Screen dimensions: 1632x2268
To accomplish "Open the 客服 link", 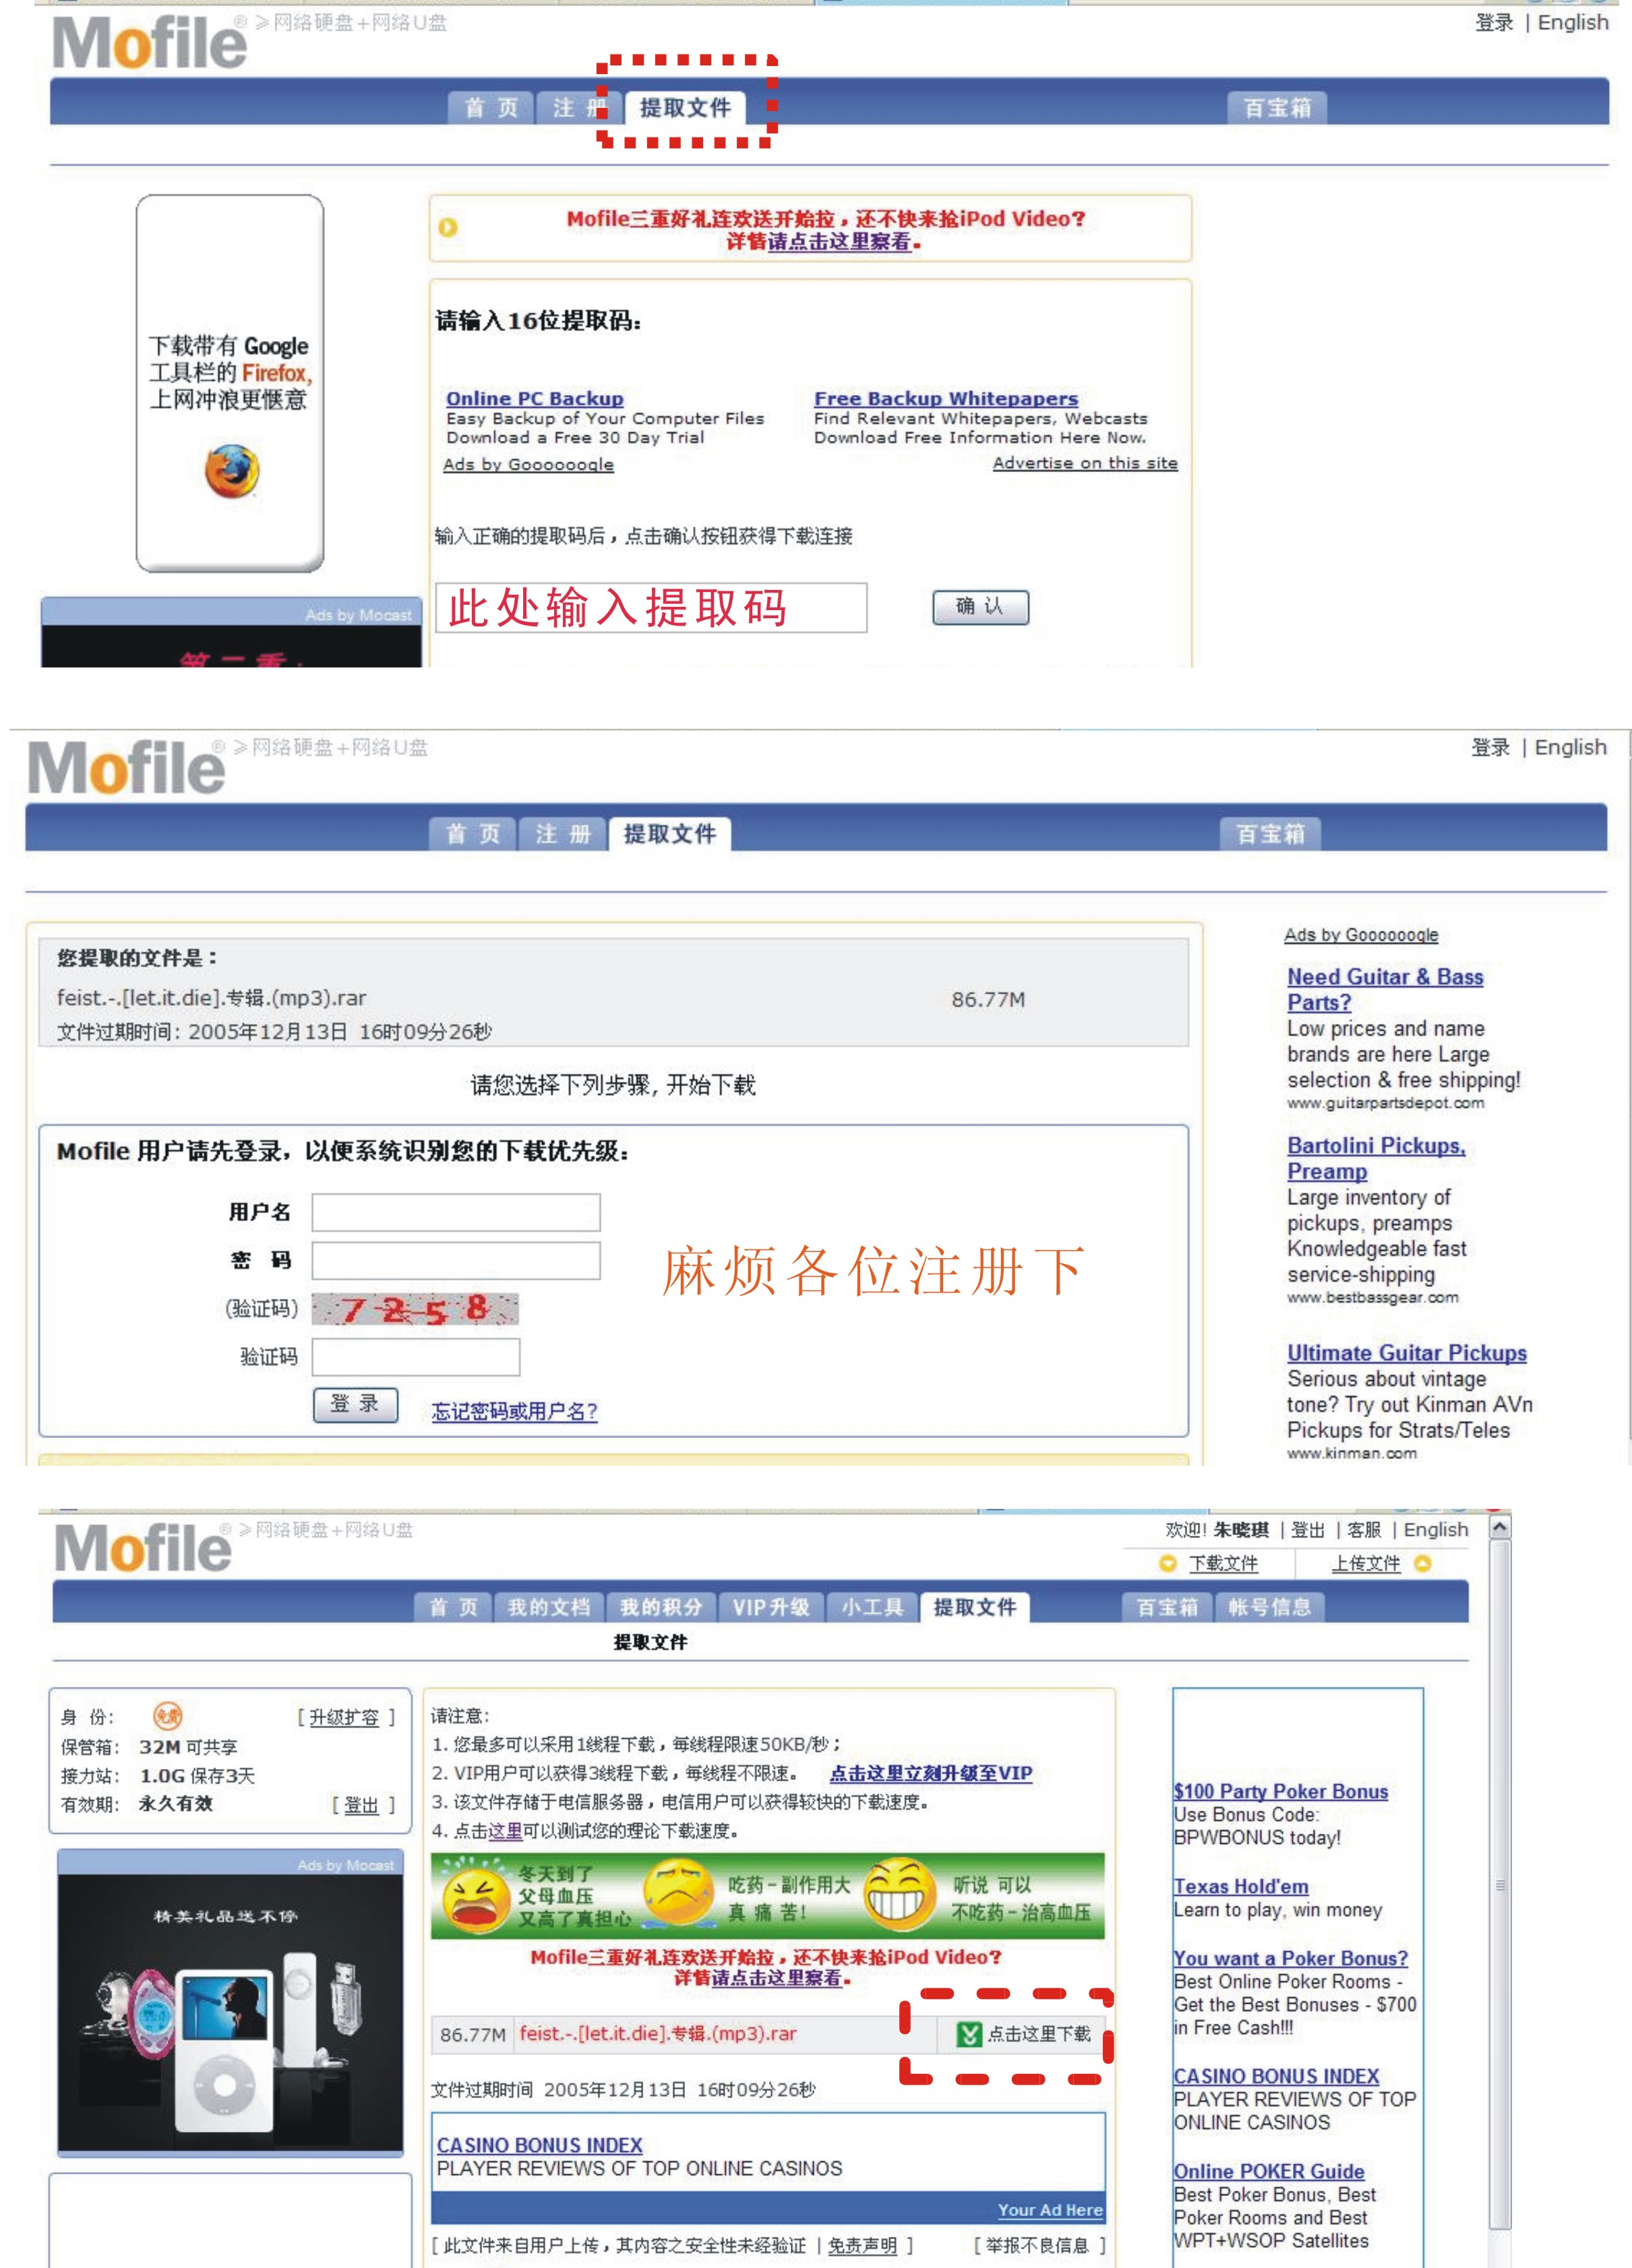I will (x=1363, y=1530).
